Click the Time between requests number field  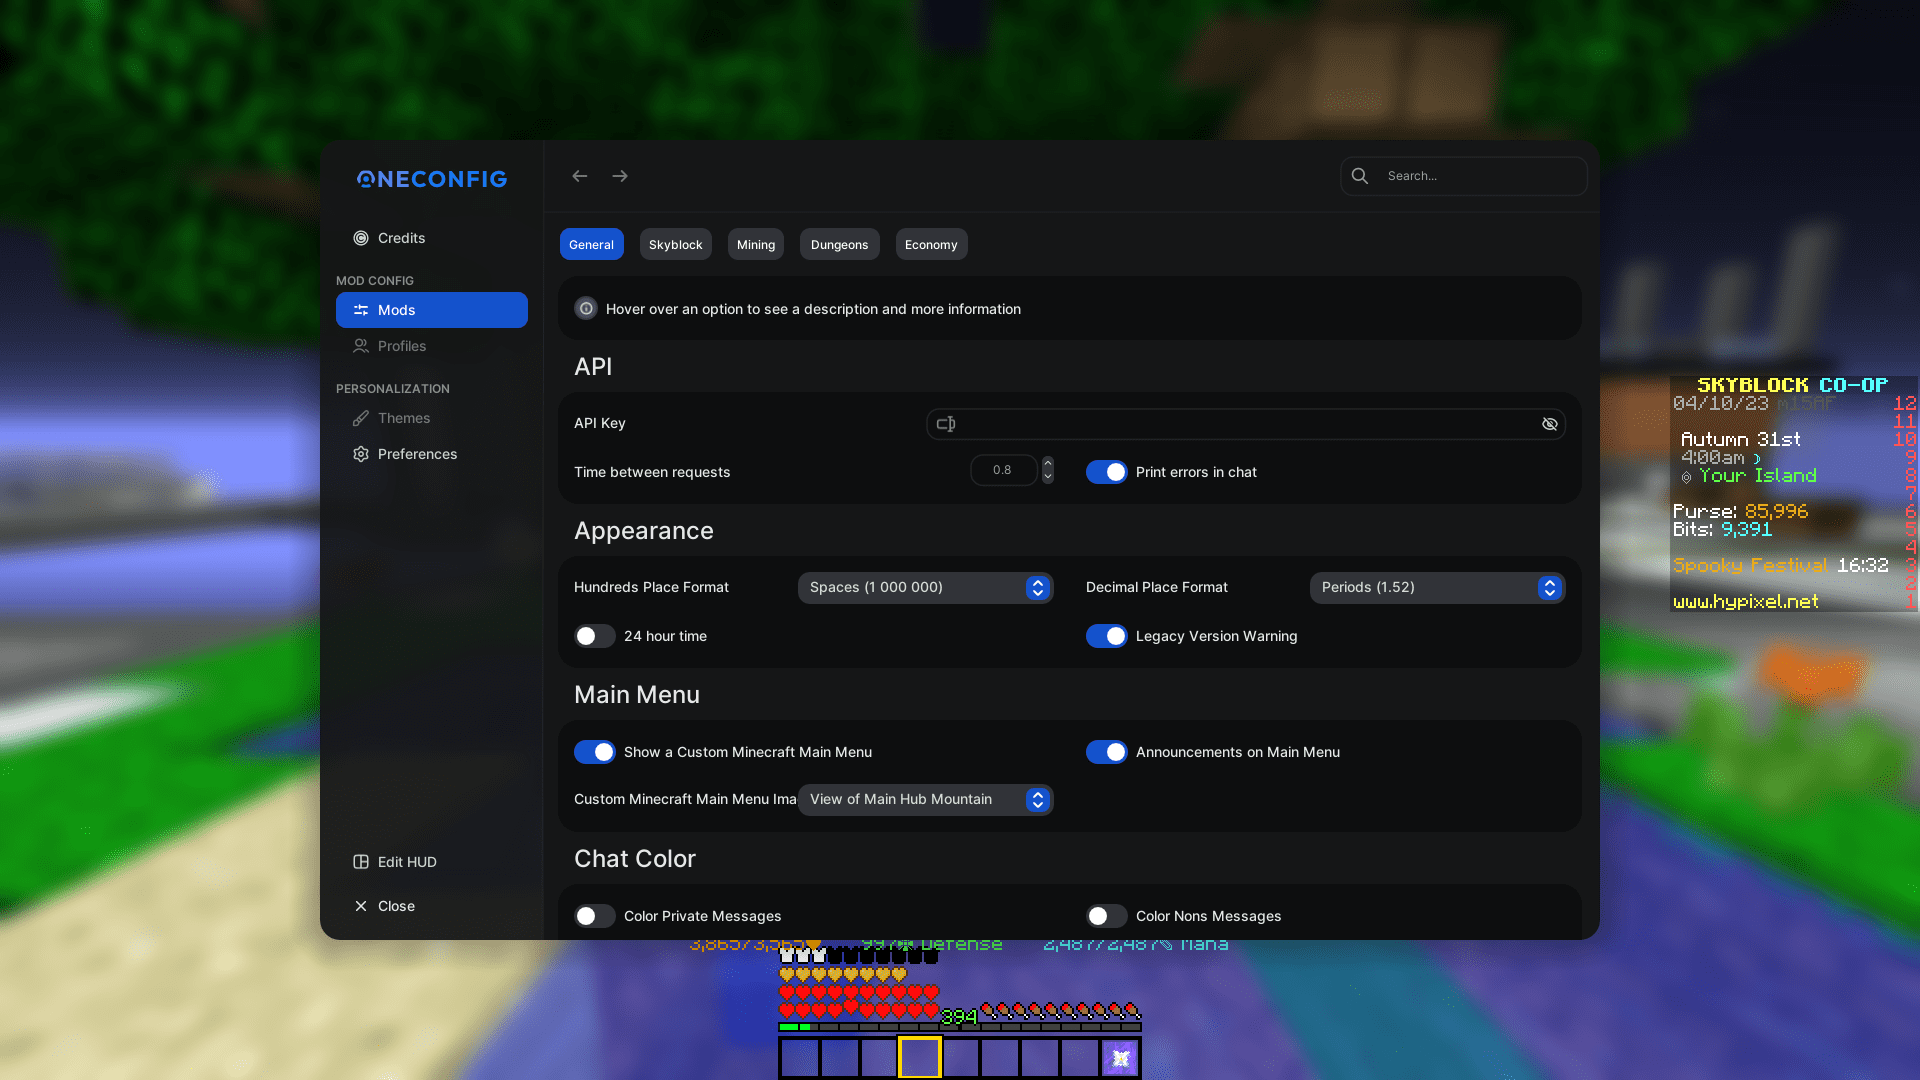[x=1003, y=470]
